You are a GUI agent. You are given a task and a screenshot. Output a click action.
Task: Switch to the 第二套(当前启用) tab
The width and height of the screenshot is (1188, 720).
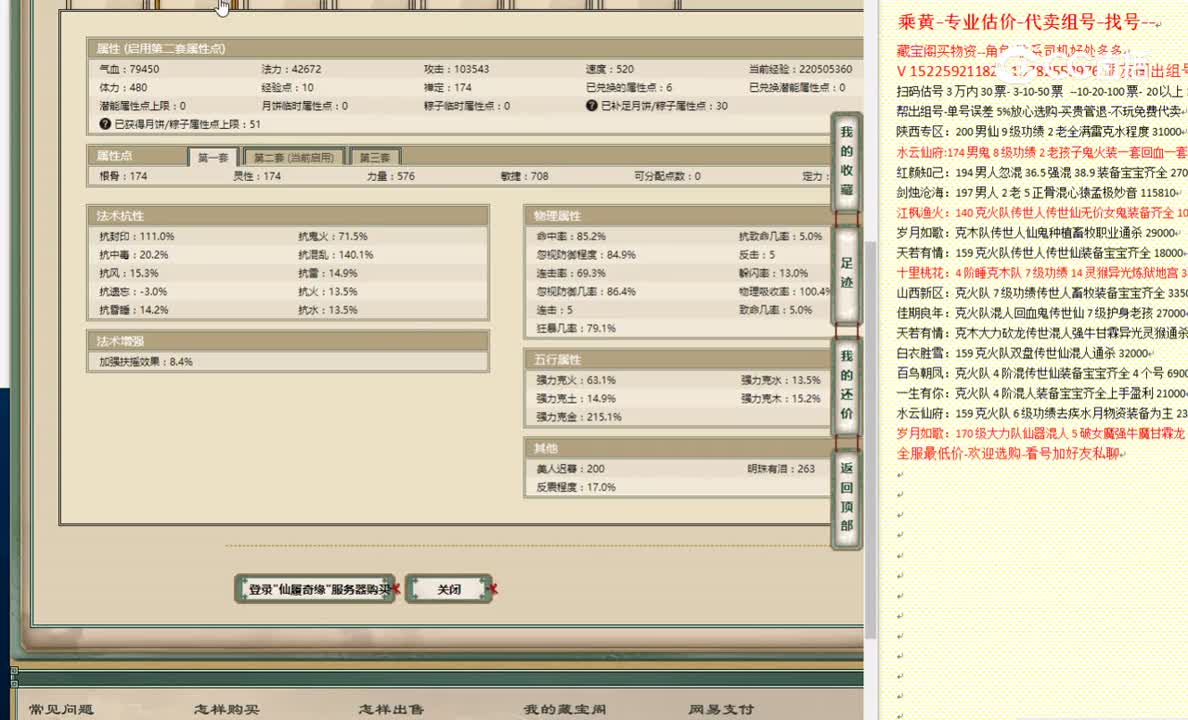point(294,158)
